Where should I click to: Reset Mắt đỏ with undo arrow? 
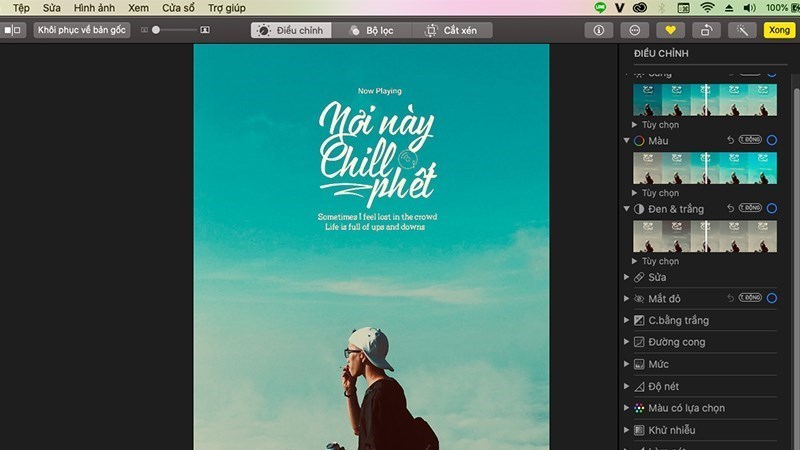tap(731, 298)
